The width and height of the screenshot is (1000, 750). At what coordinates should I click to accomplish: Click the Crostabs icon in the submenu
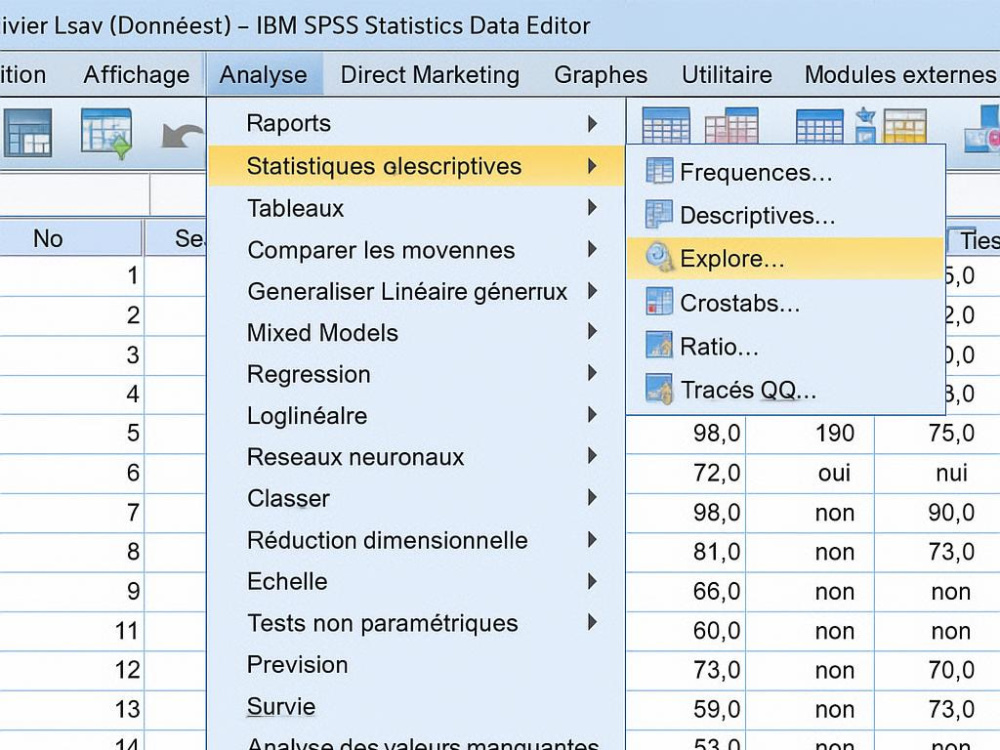[657, 303]
